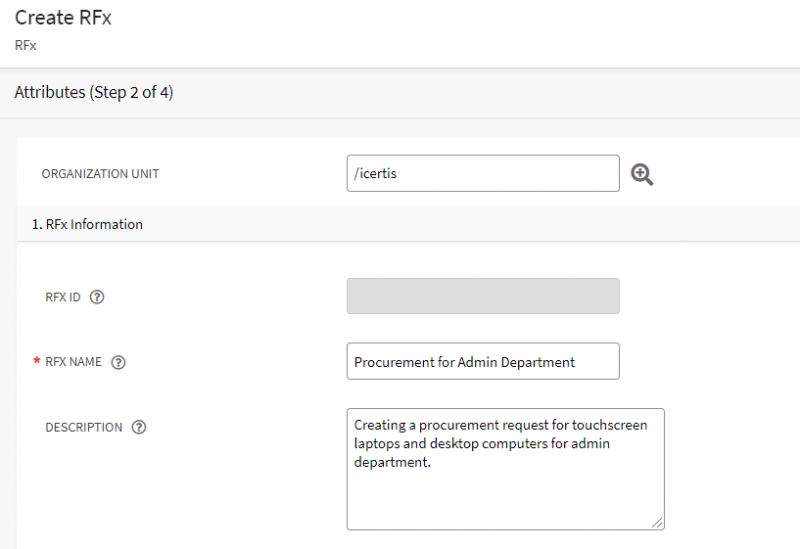This screenshot has width=800, height=549.
Task: Focus the Organization Unit field containing /icertis
Action: [482, 173]
